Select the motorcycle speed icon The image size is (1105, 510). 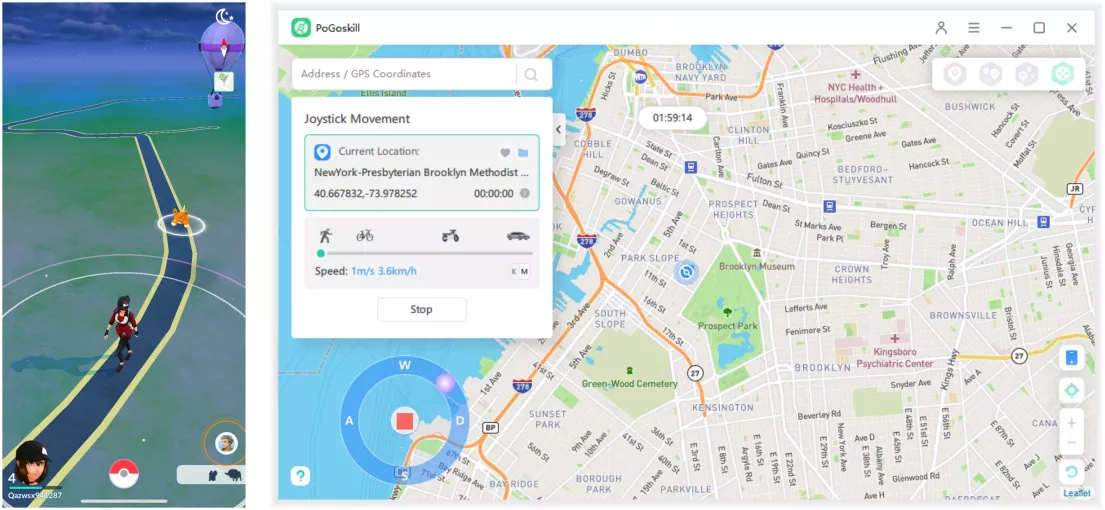point(450,236)
